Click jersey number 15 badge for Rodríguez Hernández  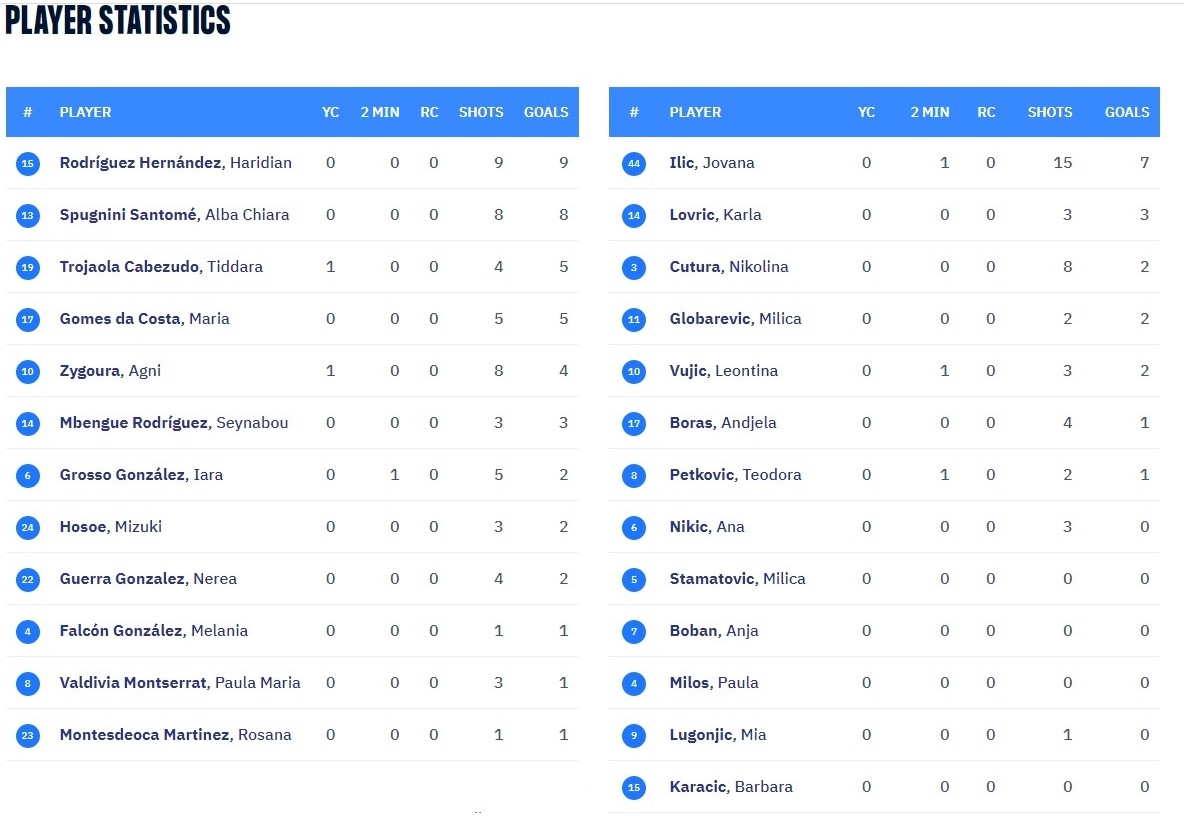point(28,163)
